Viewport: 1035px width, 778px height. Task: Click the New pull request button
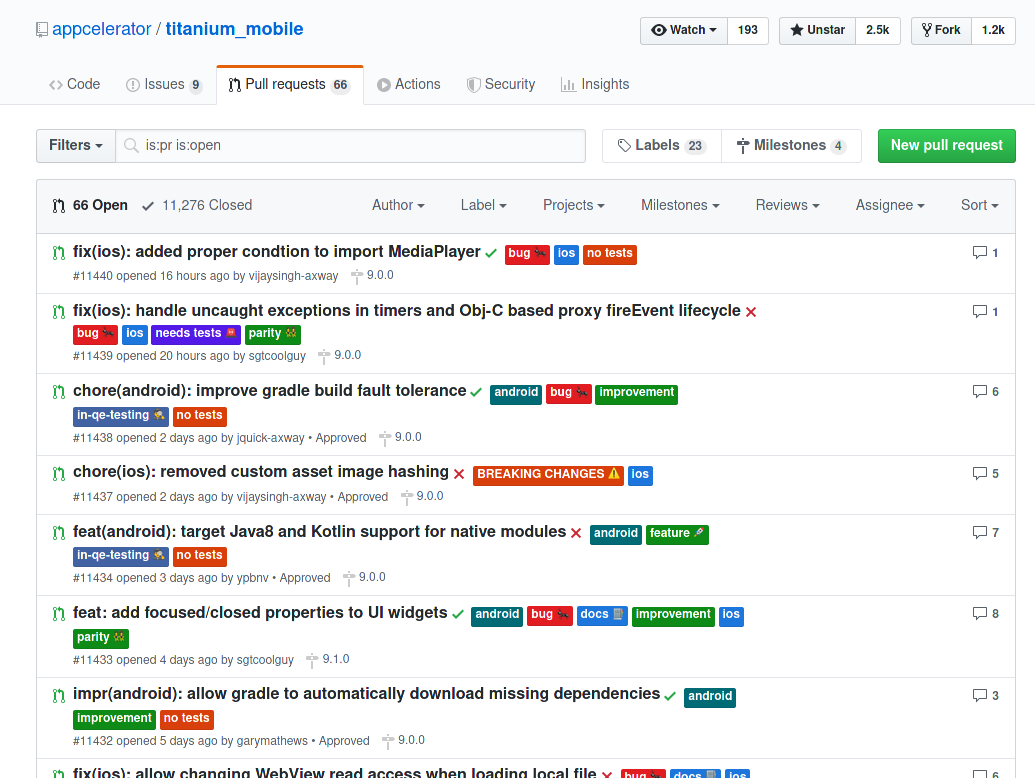tap(947, 145)
